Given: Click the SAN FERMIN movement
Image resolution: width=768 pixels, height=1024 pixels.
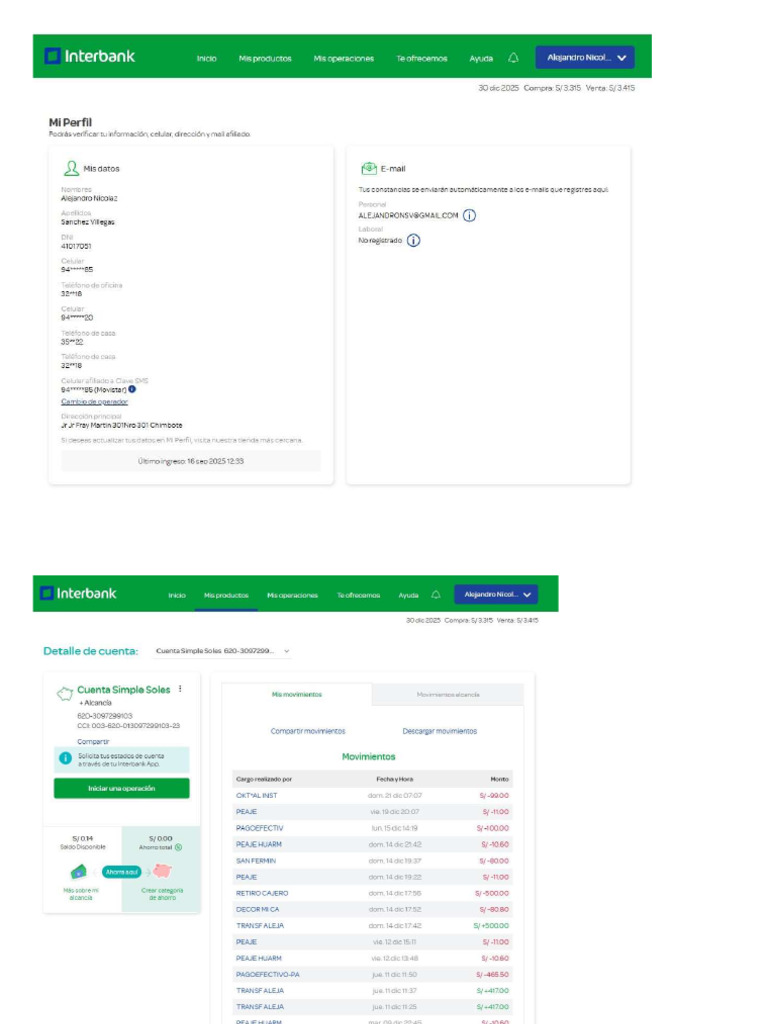Looking at the screenshot, I should click(372, 861).
